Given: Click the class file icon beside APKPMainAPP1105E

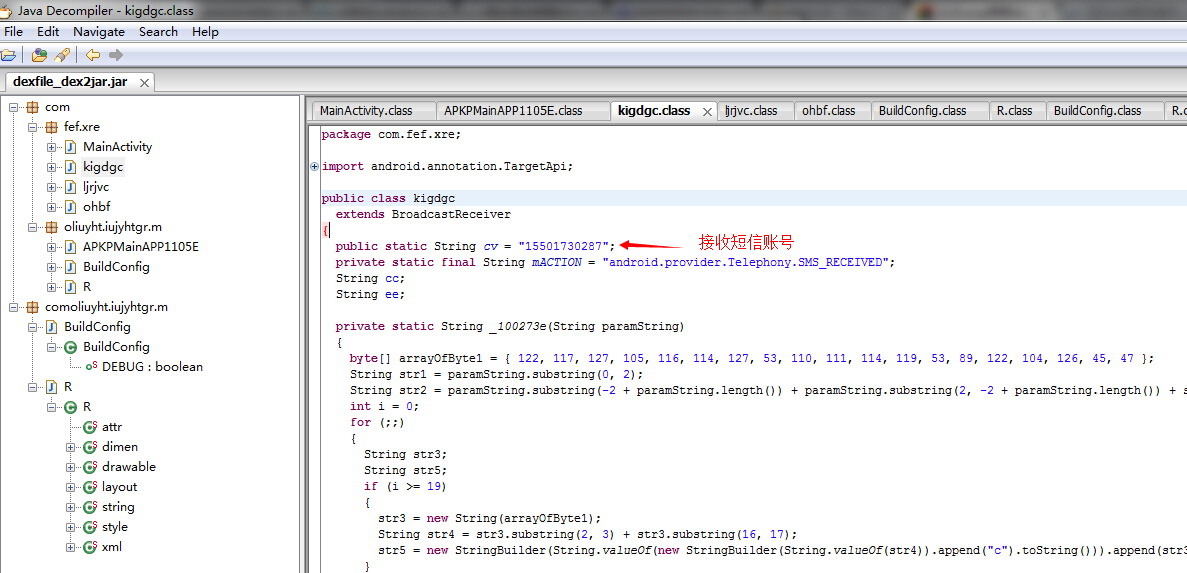Looking at the screenshot, I should (x=70, y=247).
